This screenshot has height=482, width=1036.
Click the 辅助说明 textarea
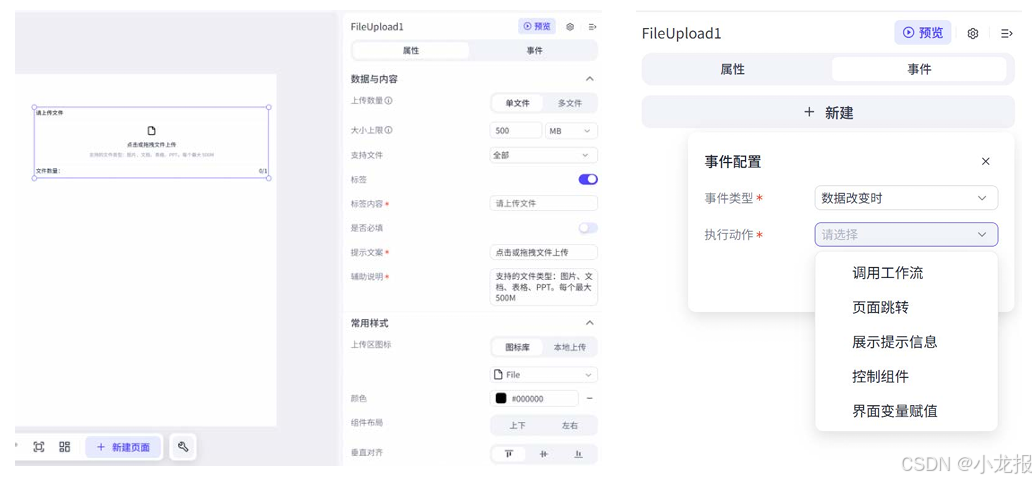click(544, 287)
